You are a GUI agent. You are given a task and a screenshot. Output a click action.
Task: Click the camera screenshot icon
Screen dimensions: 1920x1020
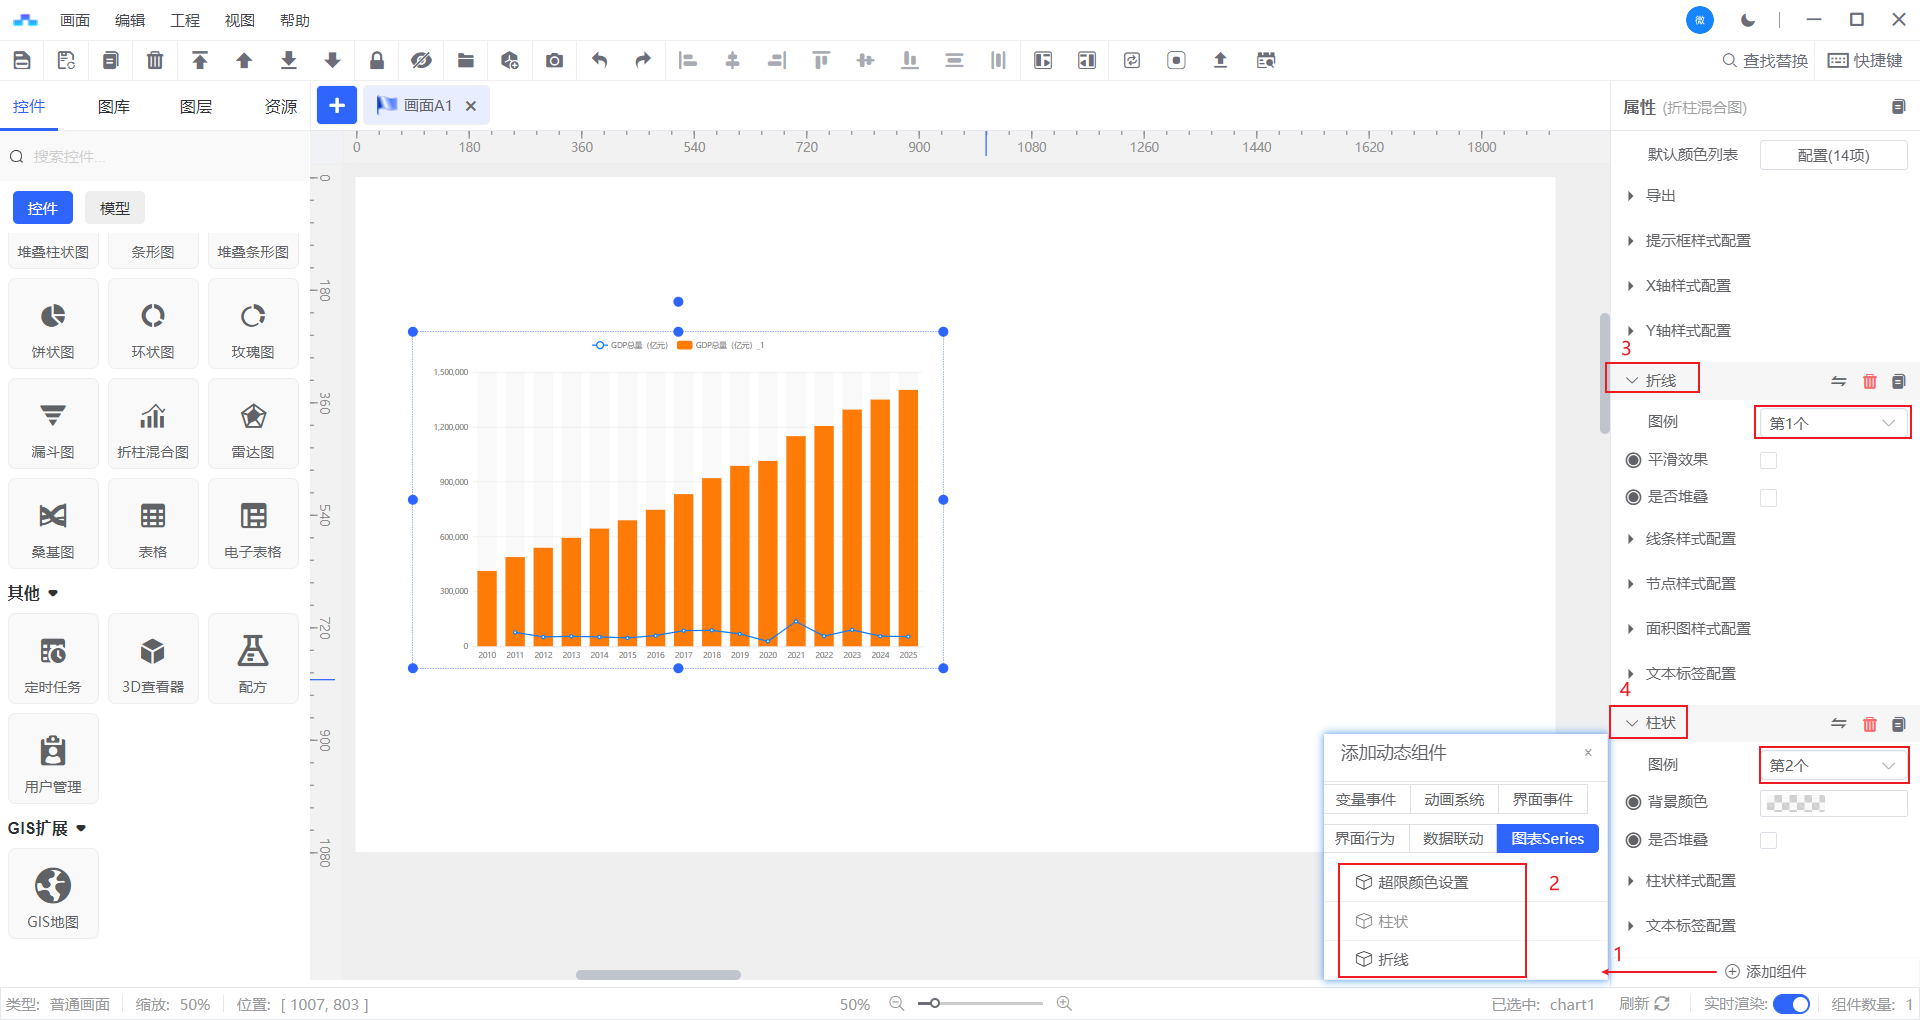coord(554,61)
